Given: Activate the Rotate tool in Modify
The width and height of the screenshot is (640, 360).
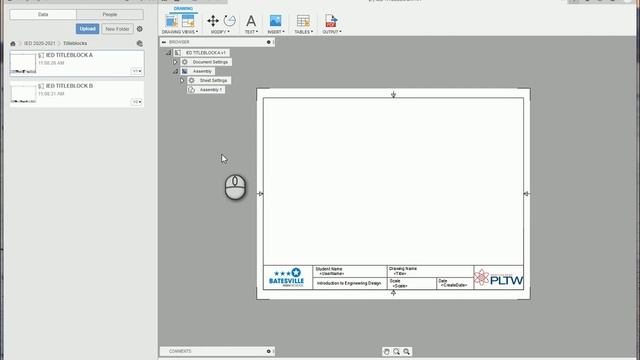Looking at the screenshot, I should (230, 21).
